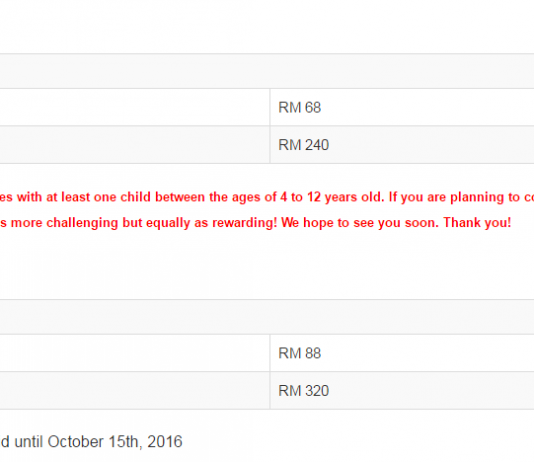Click the blank left cell beside RM 68
The width and height of the screenshot is (534, 462).
click(135, 107)
